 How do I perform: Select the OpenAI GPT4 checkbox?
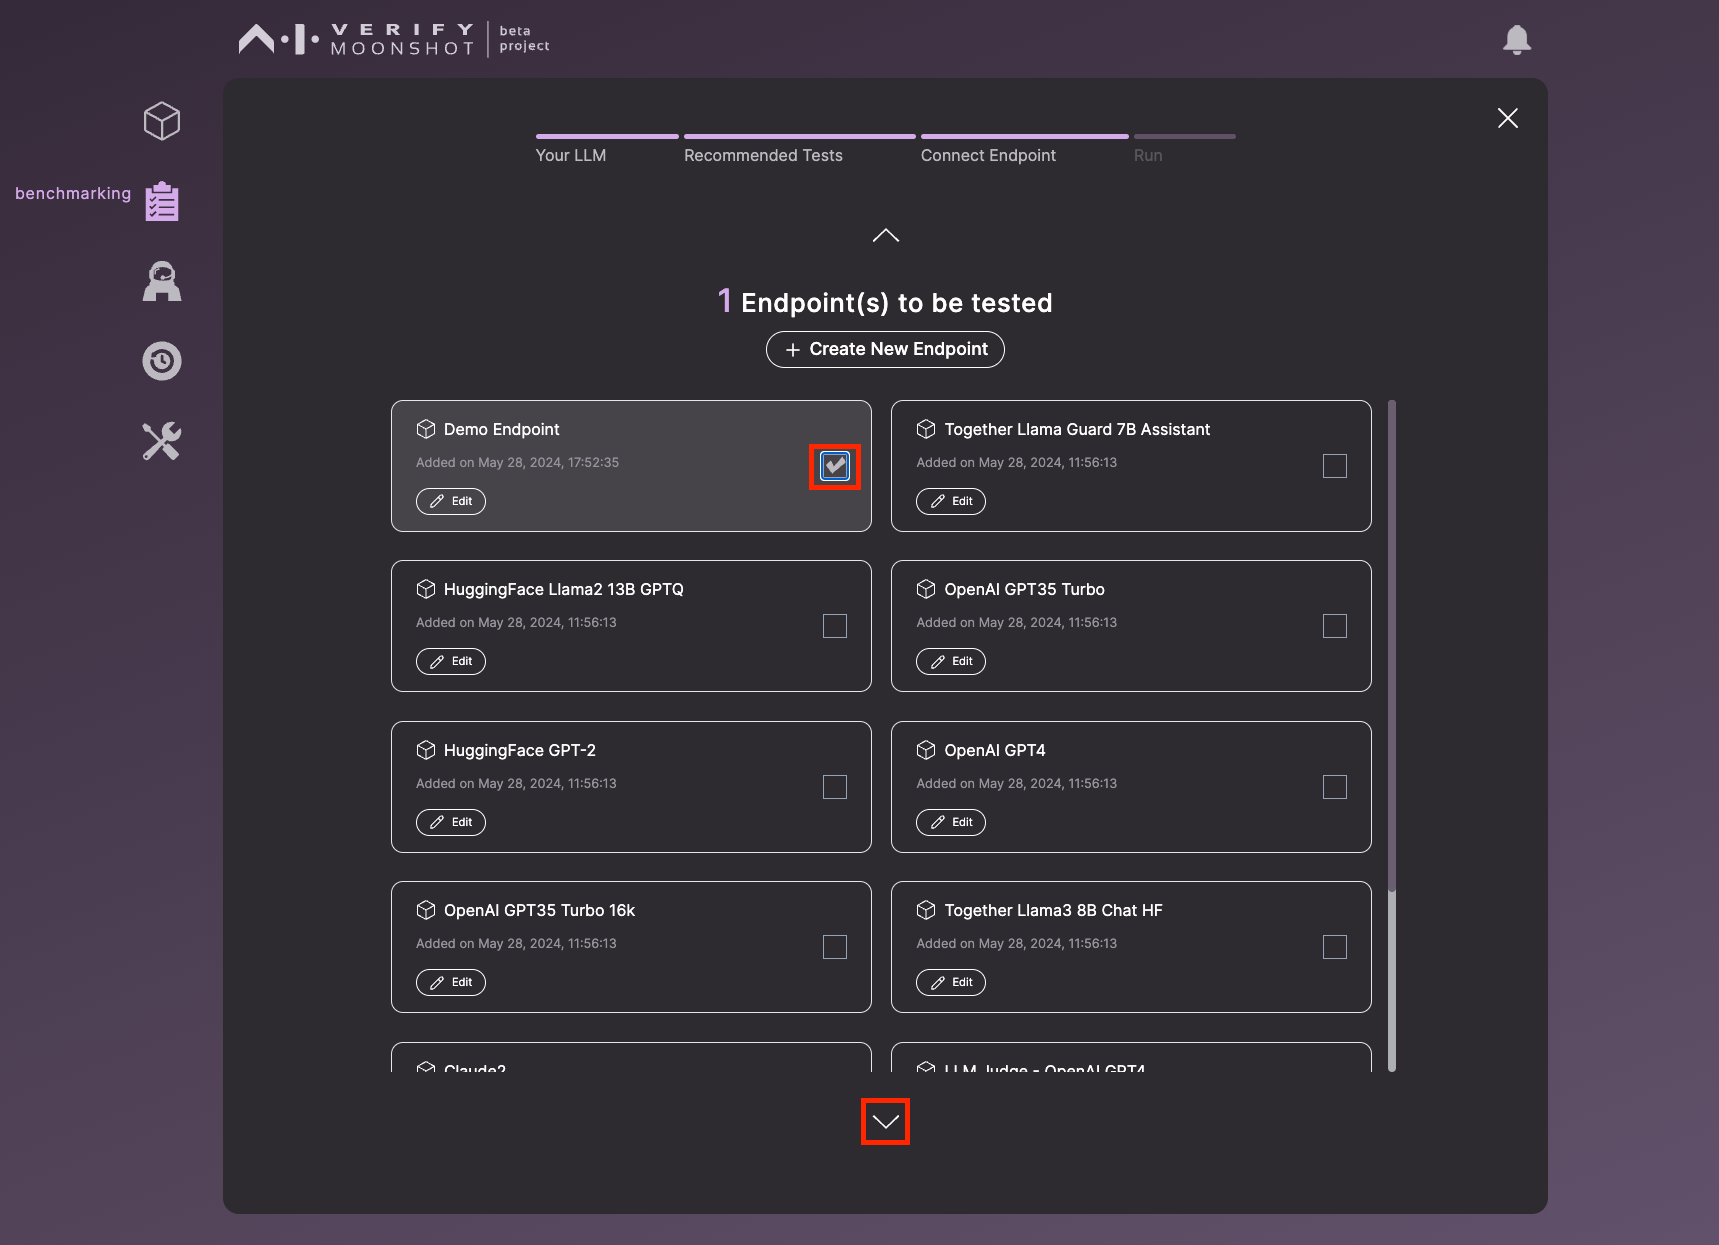(1335, 787)
